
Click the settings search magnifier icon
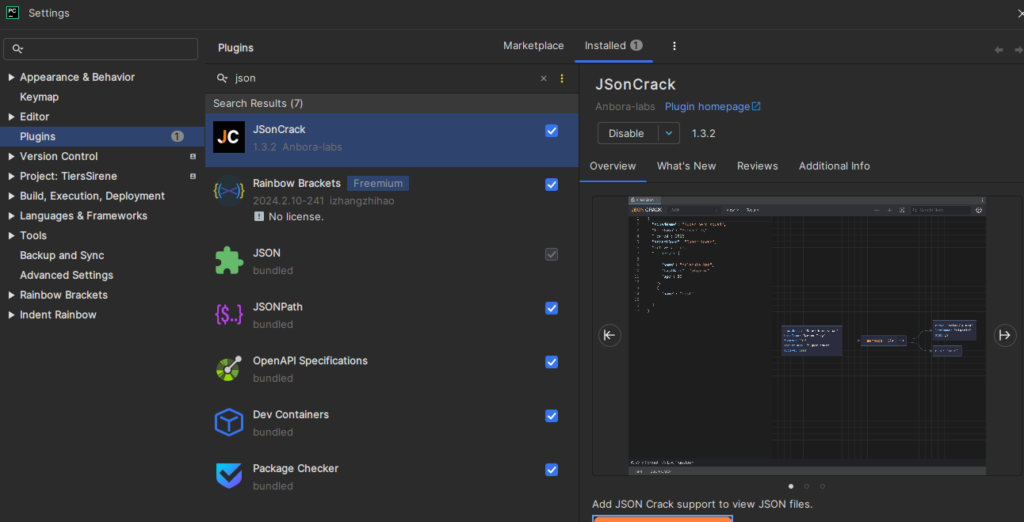(x=18, y=49)
